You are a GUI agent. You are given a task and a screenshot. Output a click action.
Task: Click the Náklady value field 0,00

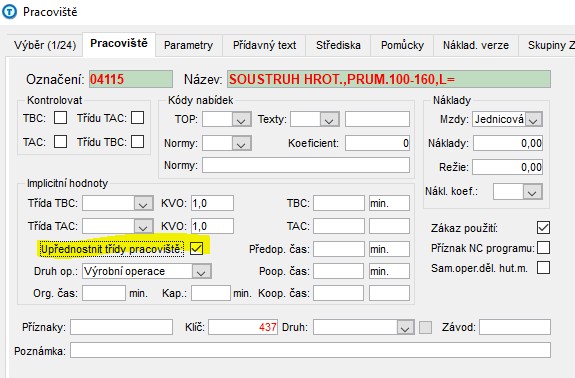pos(508,143)
